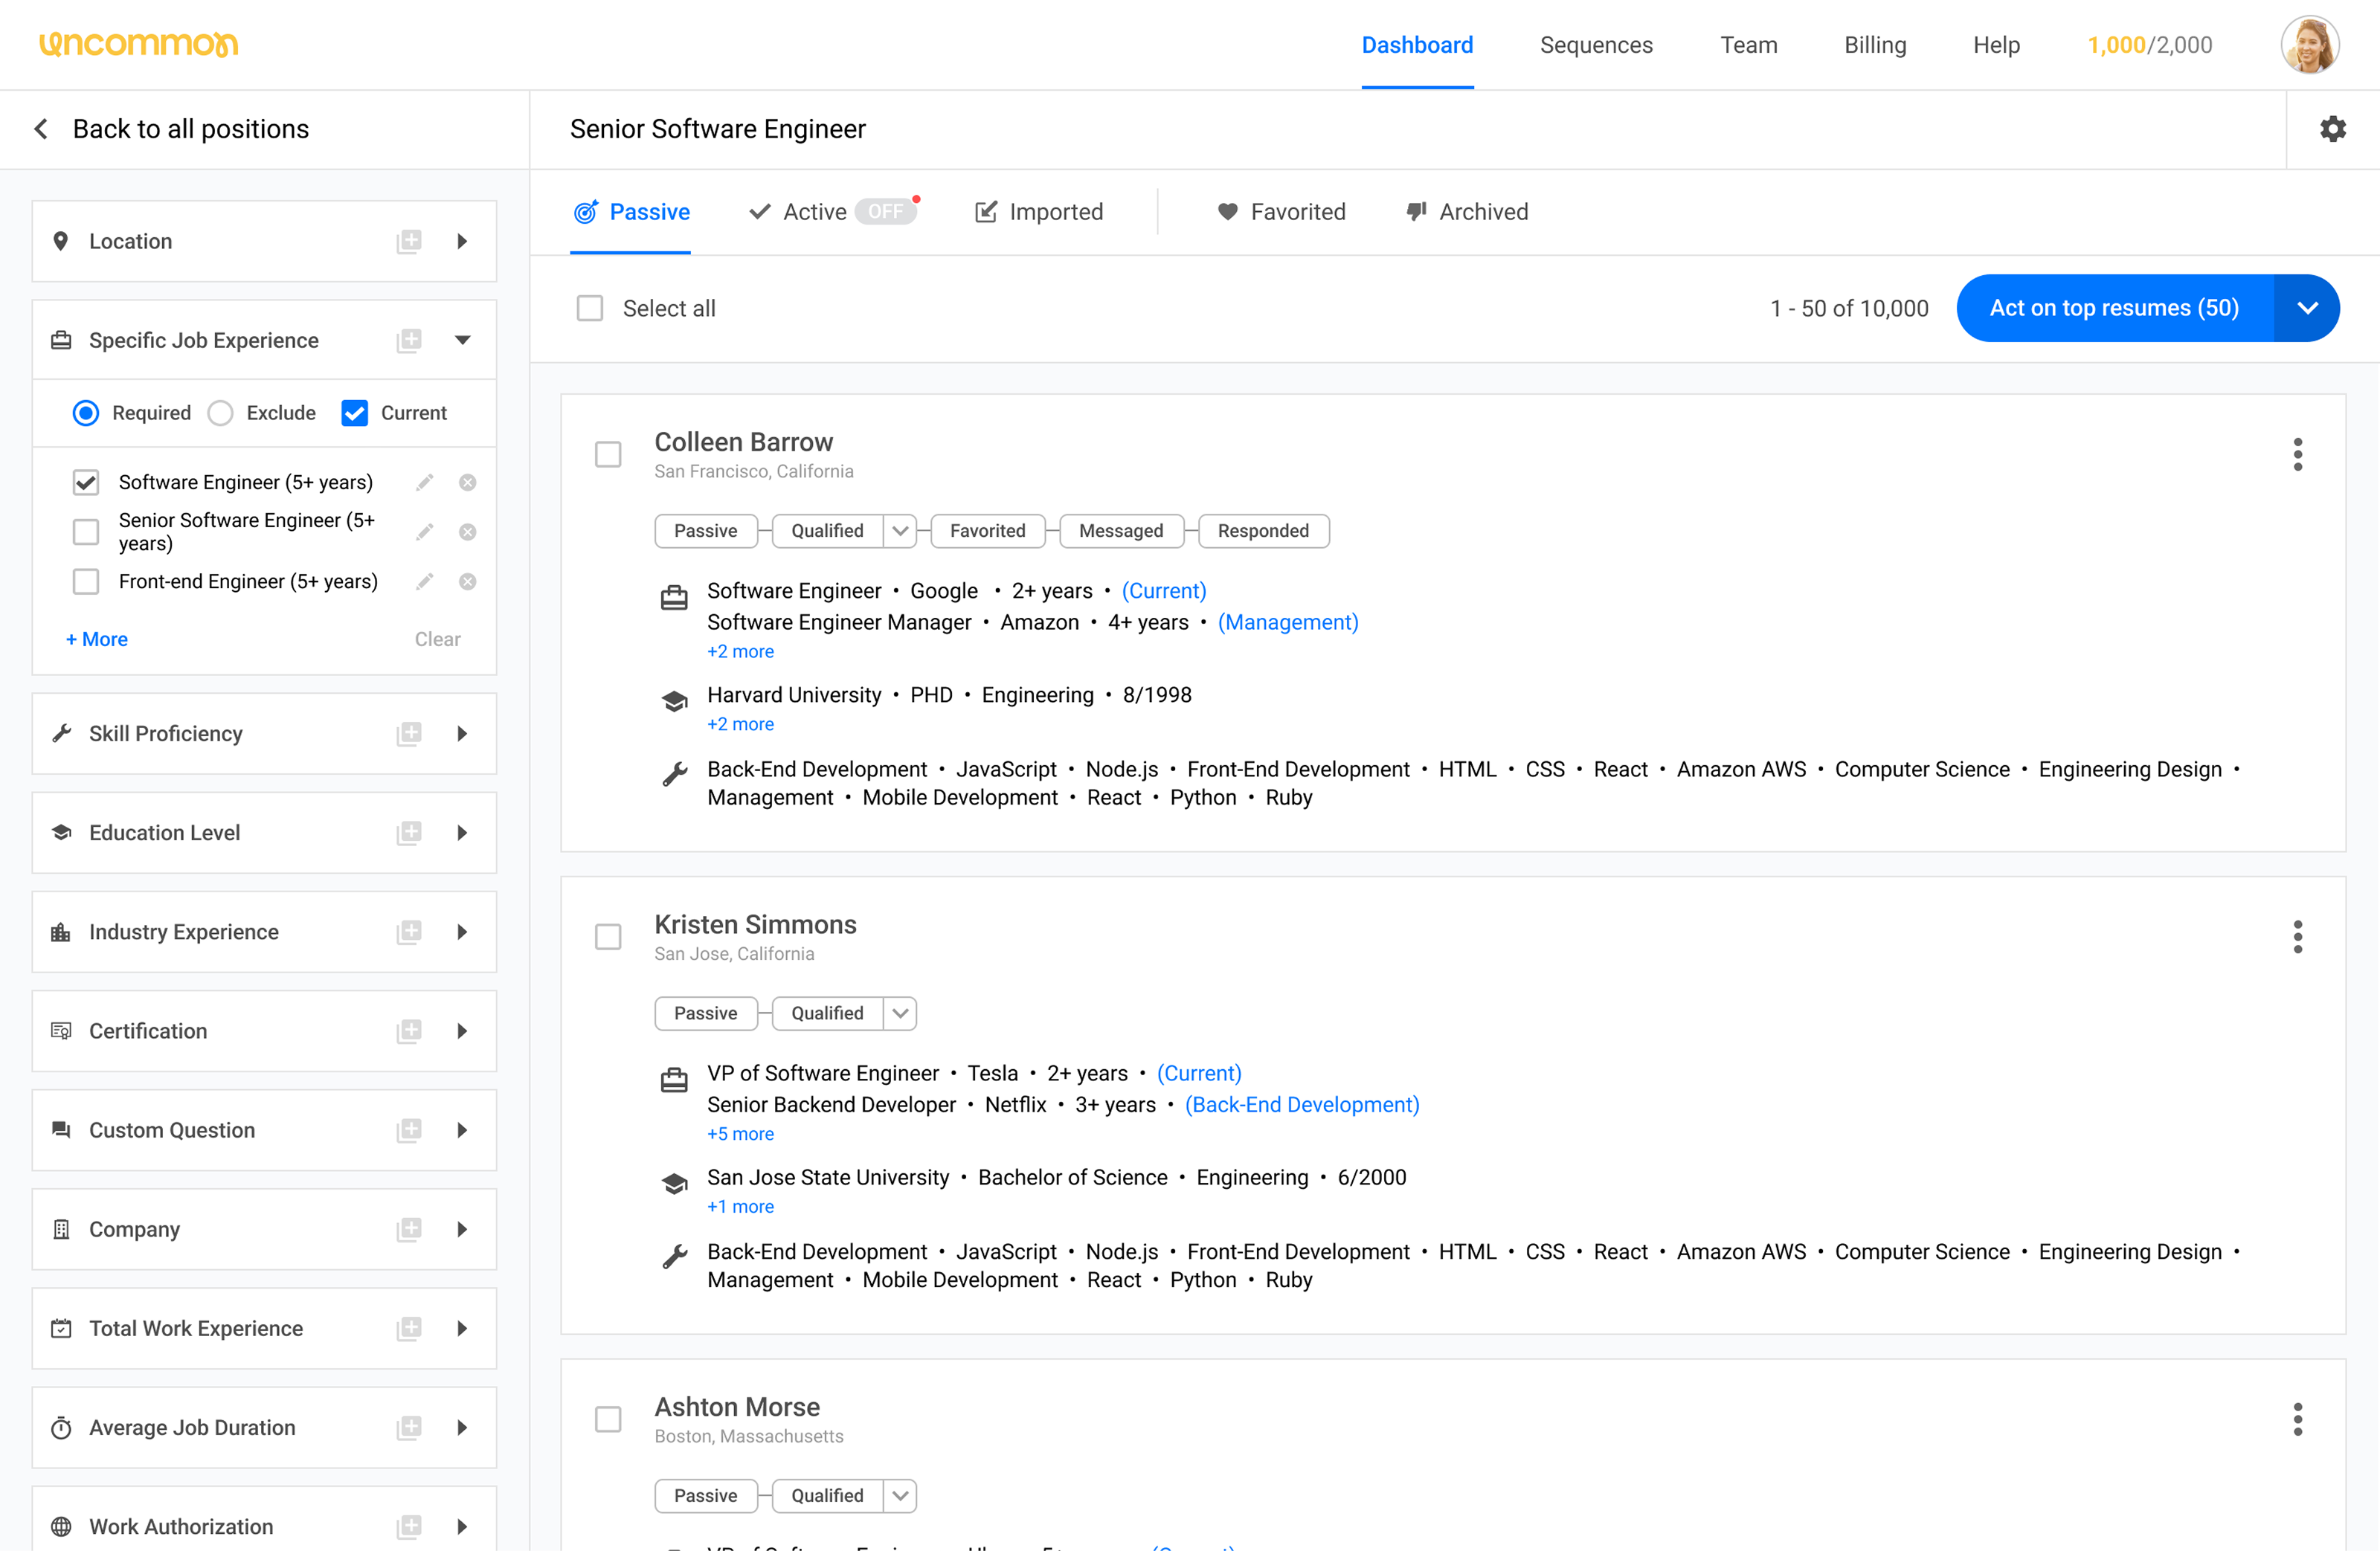Open three-dot menu for Colleen Barrow
Viewport: 2380px width, 1551px height.
2297,455
